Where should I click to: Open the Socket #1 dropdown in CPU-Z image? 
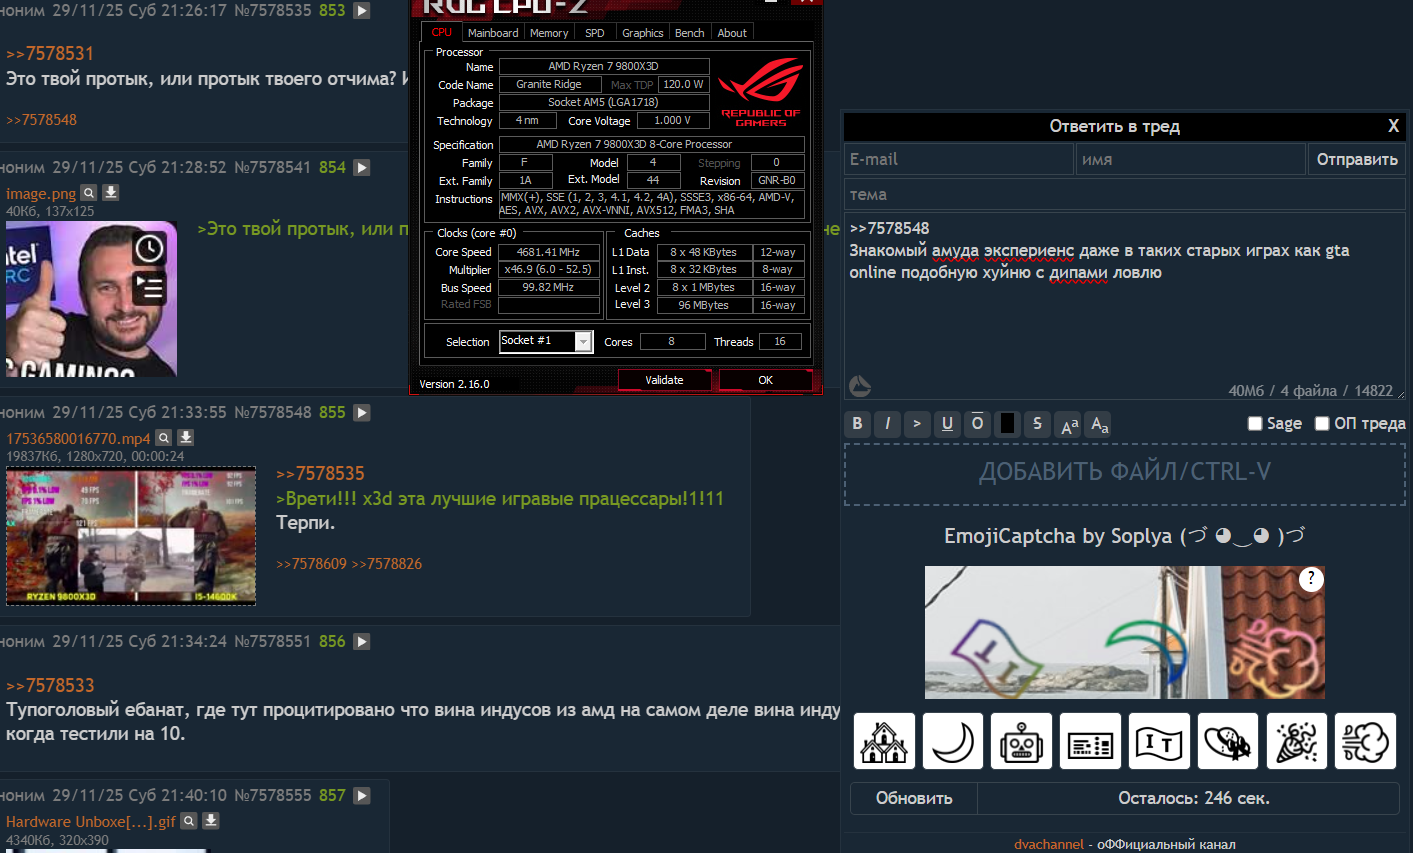(546, 341)
